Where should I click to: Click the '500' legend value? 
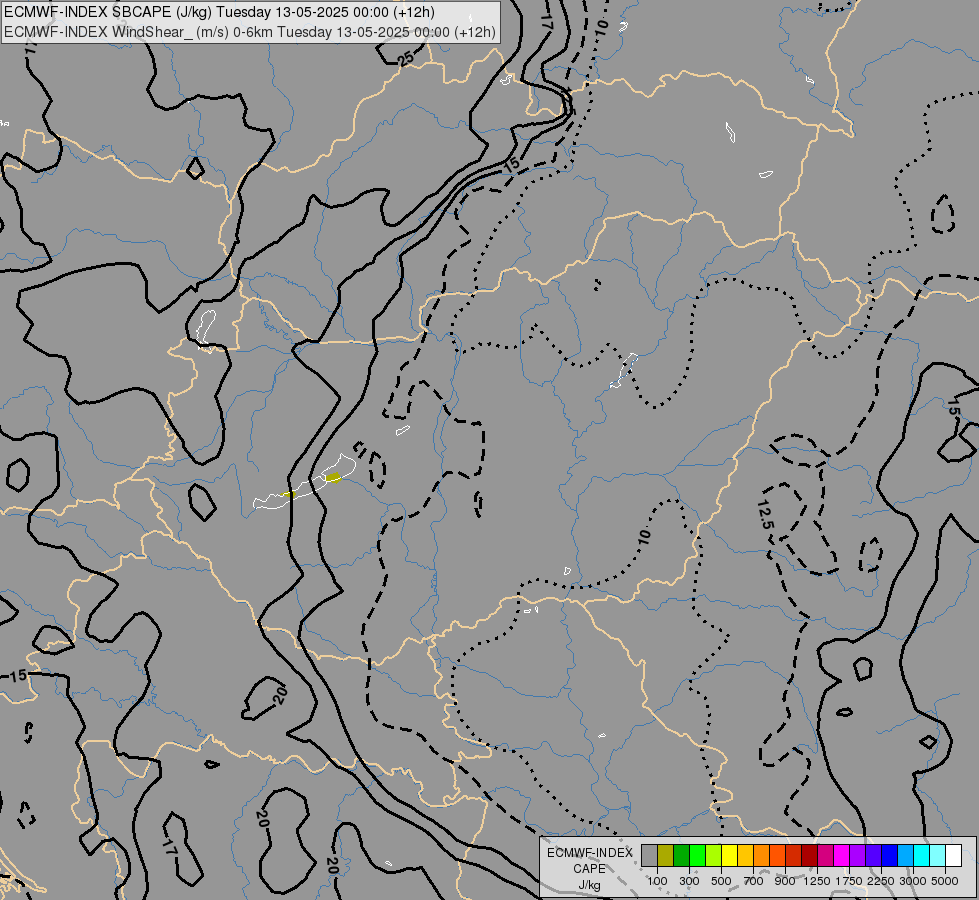pos(721,881)
